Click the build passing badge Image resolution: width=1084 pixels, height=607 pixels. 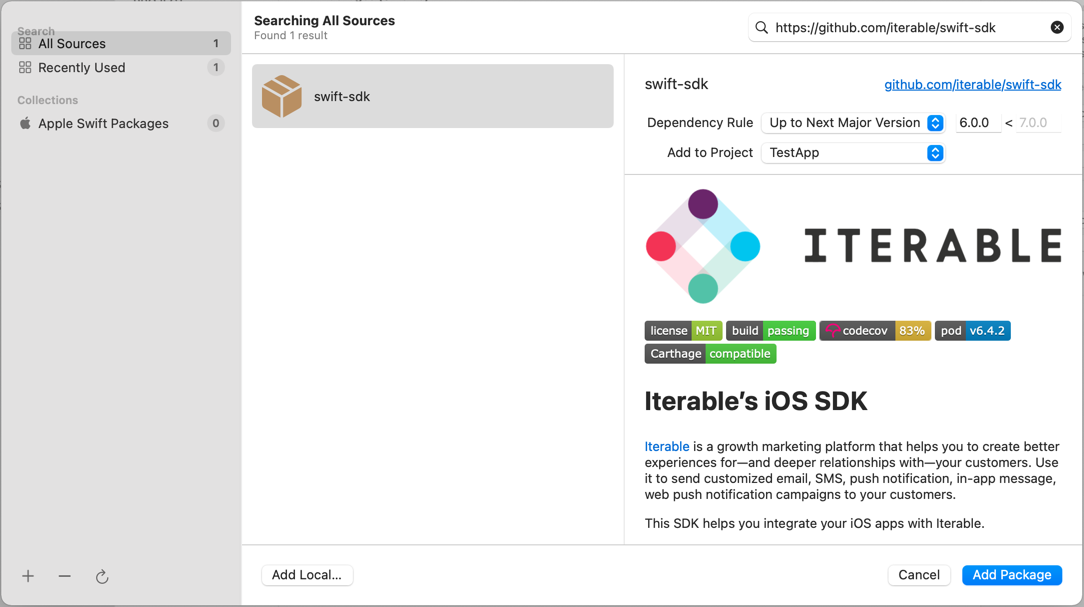tap(771, 330)
